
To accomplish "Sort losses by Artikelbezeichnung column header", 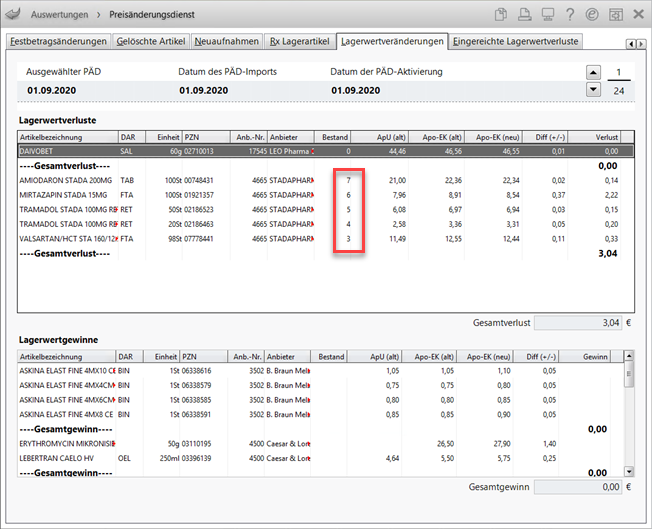I will 68,137.
